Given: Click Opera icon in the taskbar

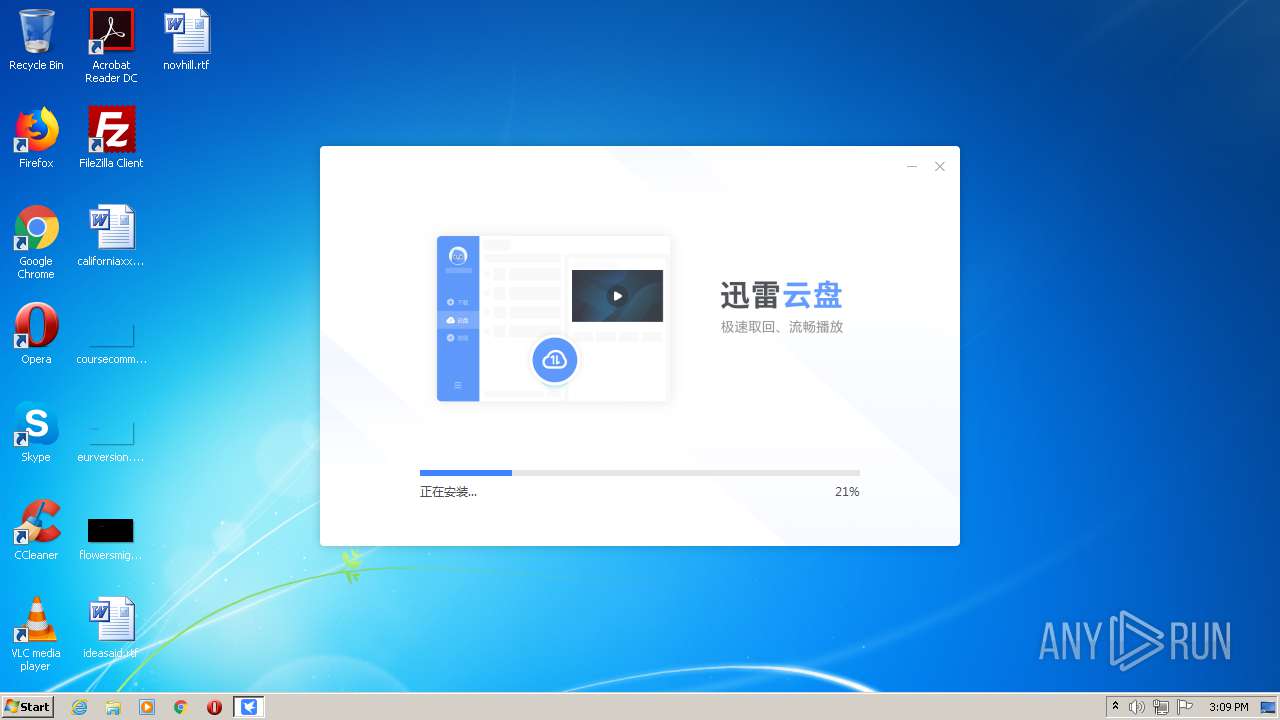Looking at the screenshot, I should click(214, 707).
